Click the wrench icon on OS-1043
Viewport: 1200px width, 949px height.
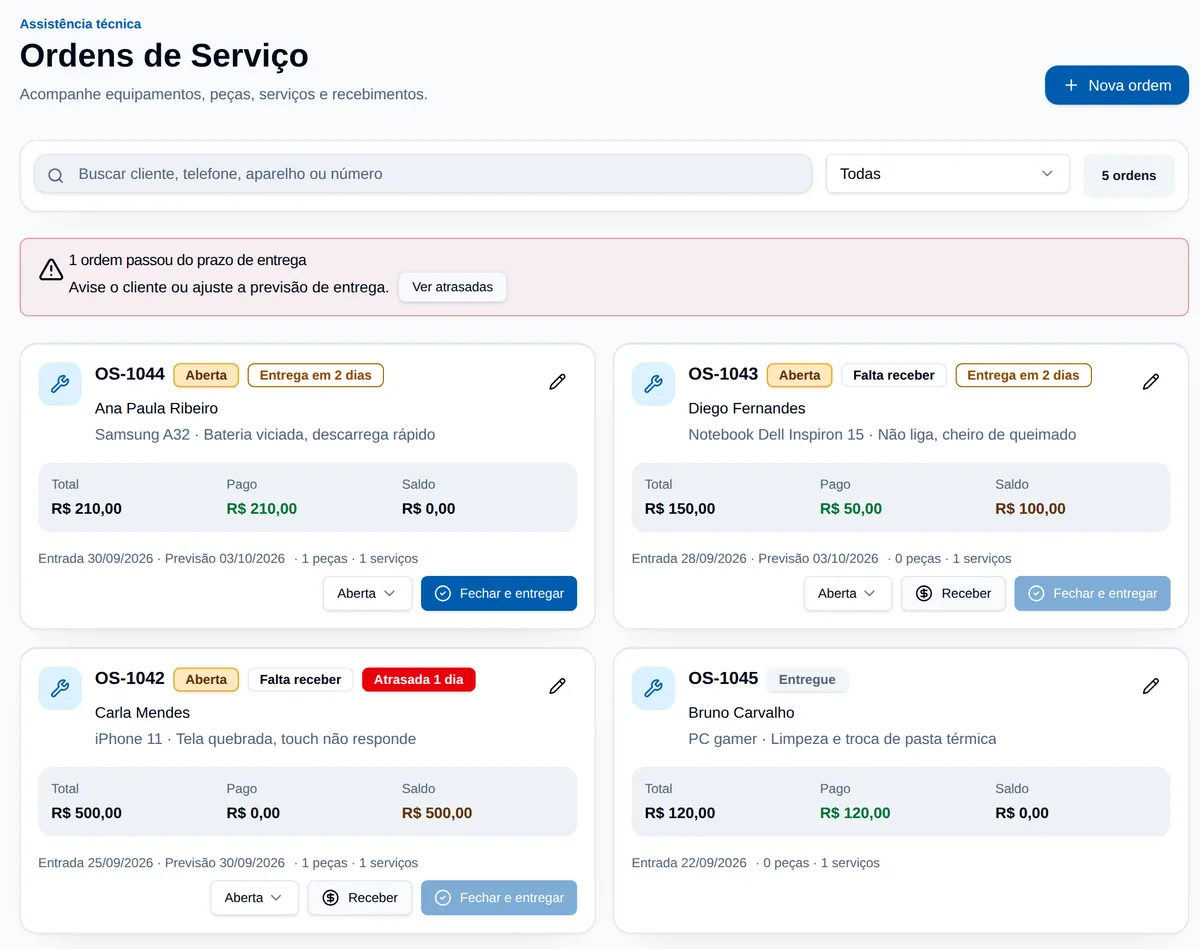[653, 384]
